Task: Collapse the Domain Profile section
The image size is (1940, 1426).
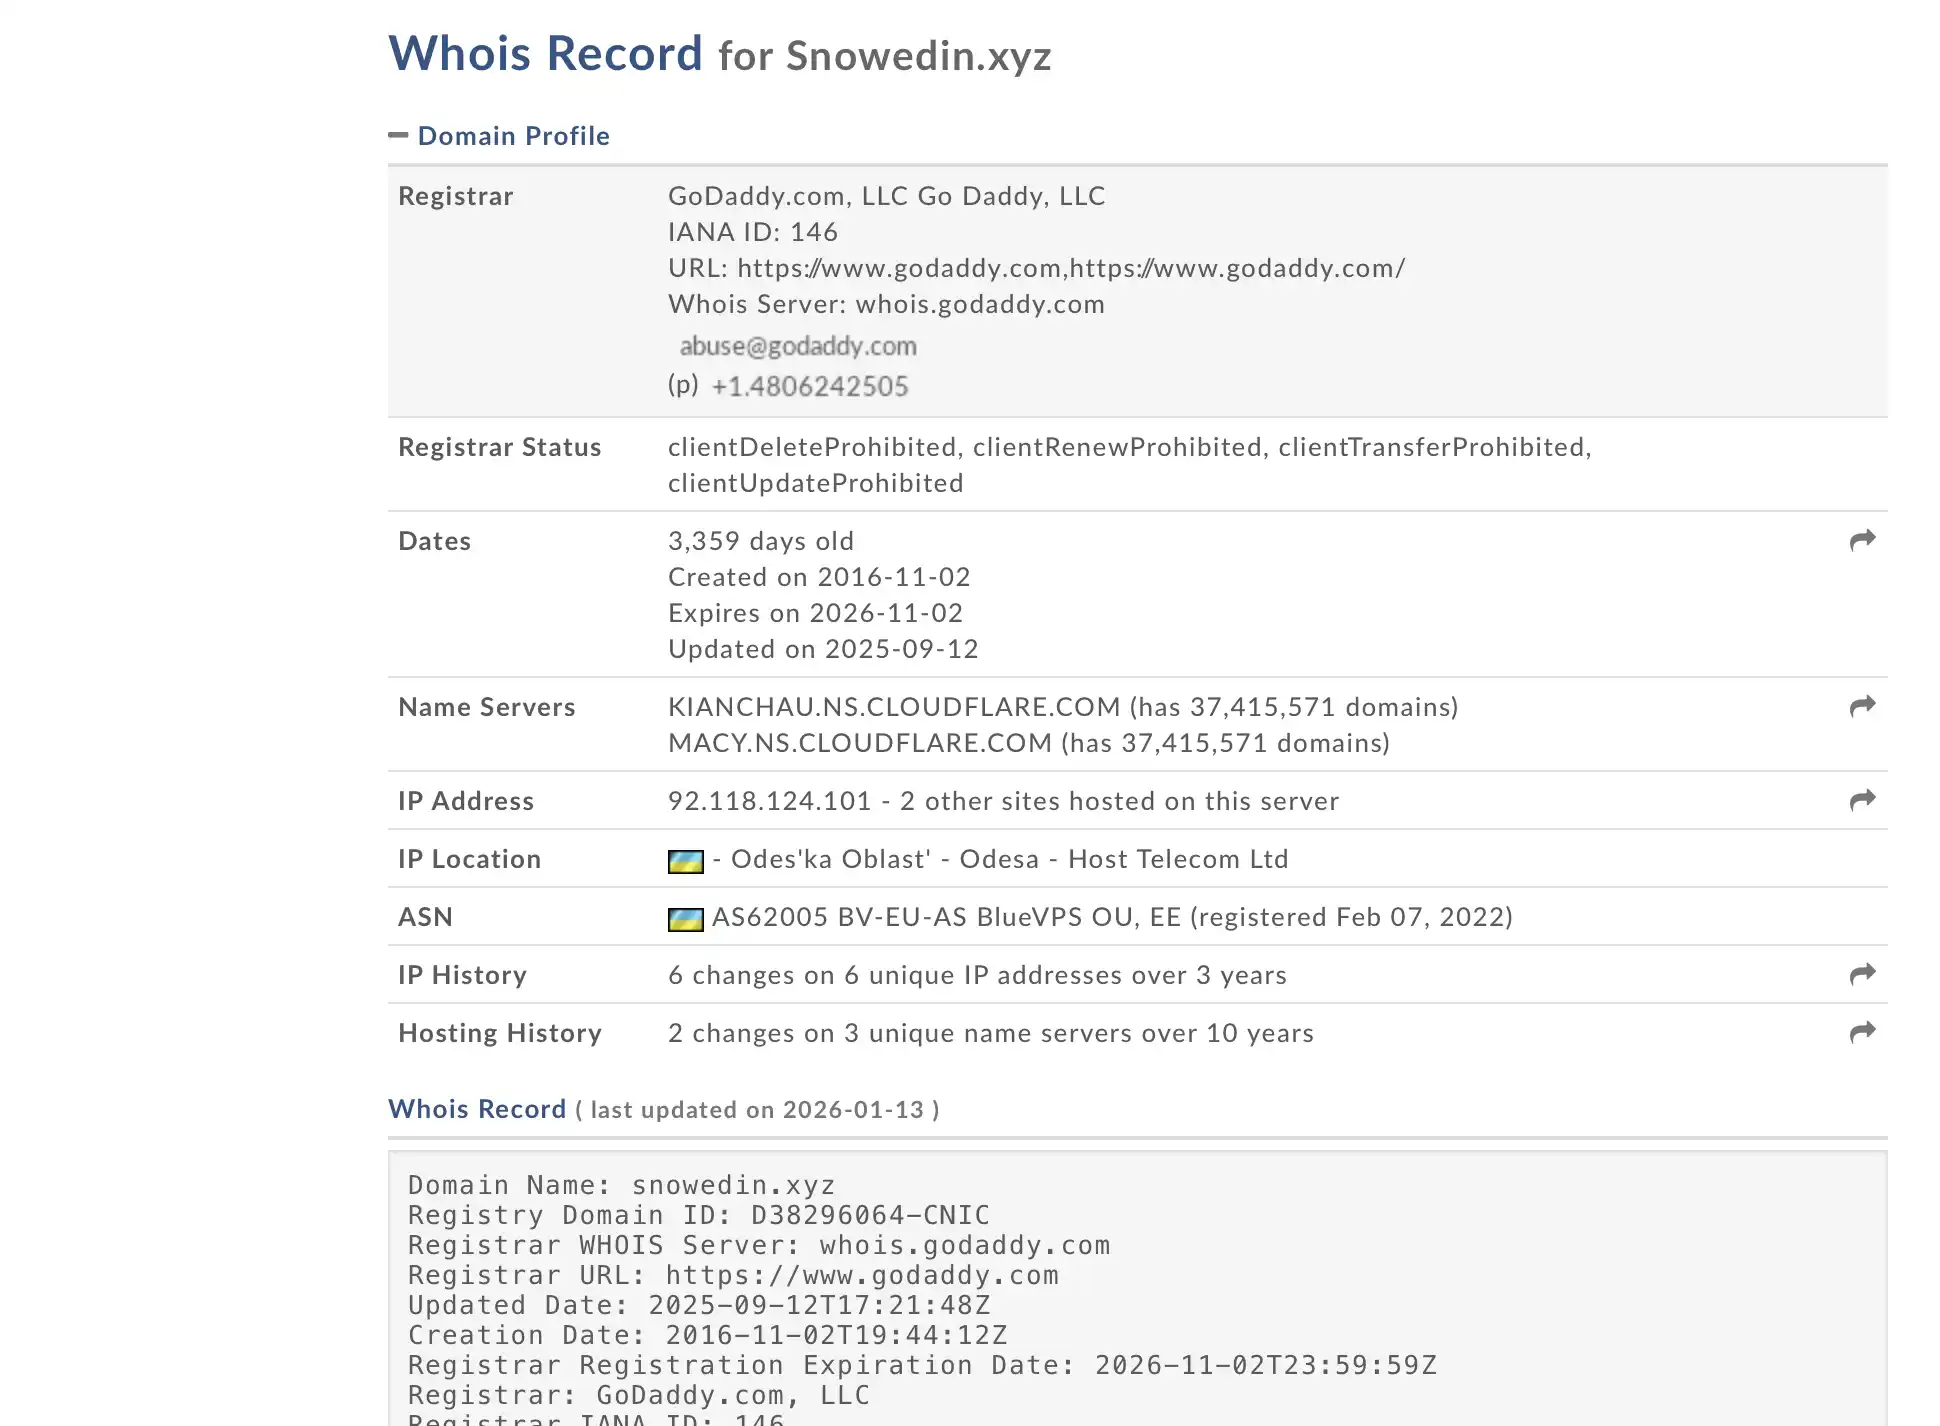Action: click(x=398, y=135)
